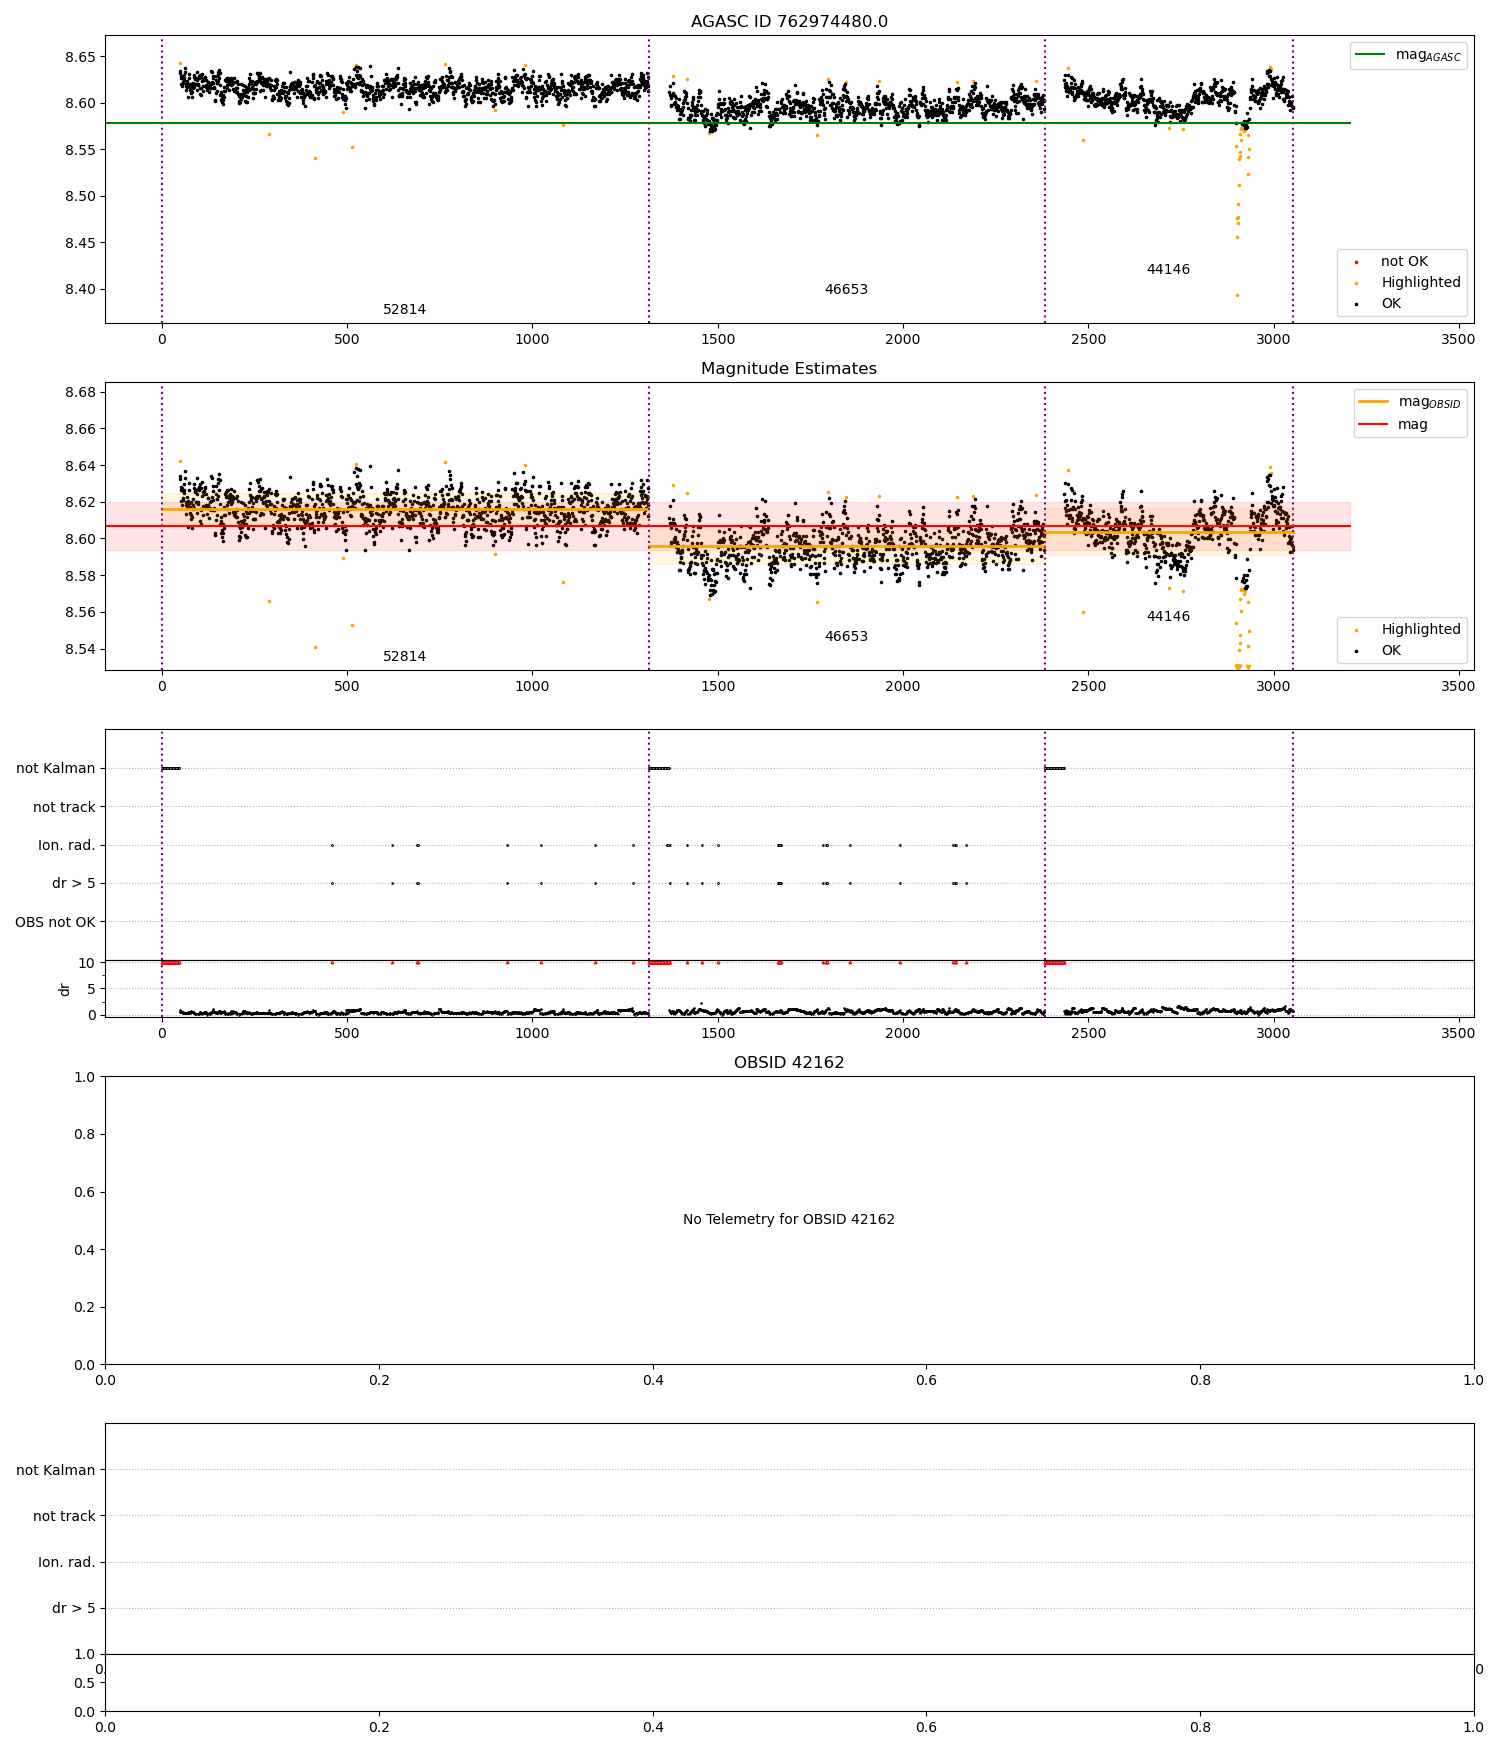
Task: Click 'not Kalman' label in the empty bottom plot
Action: tap(56, 1470)
